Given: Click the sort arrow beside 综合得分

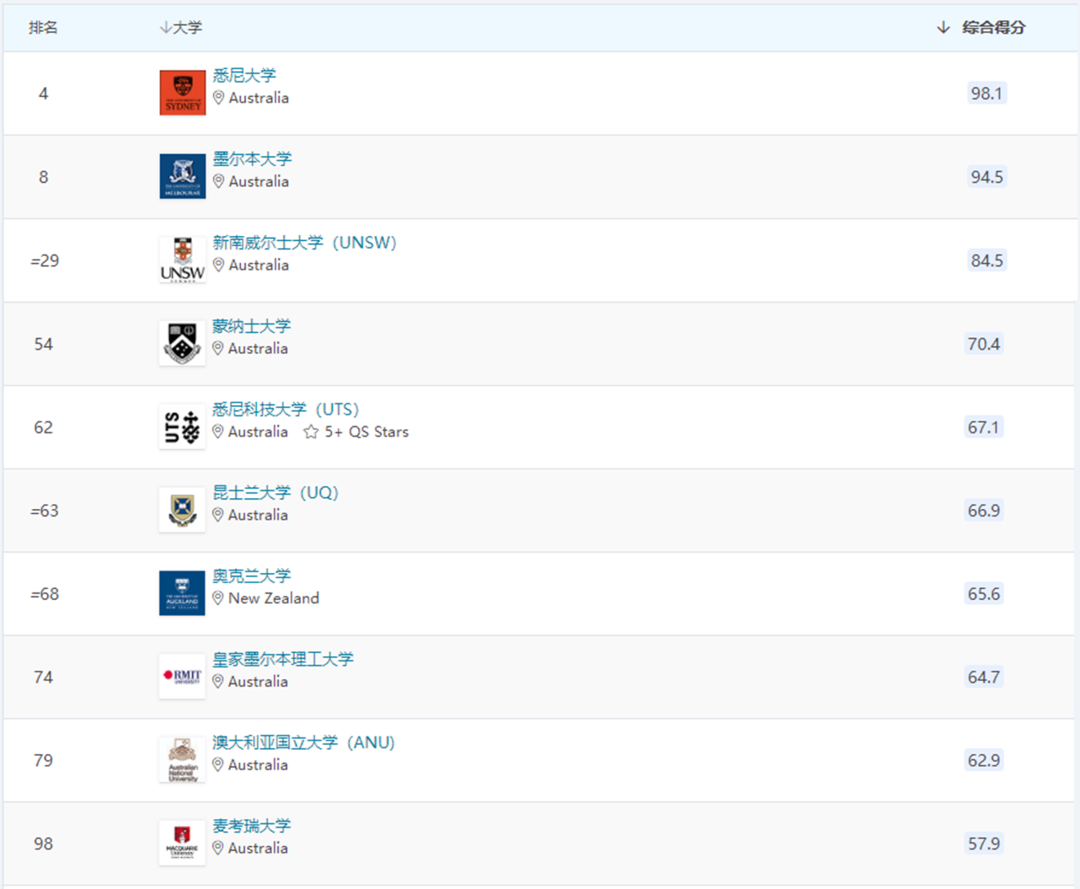Looking at the screenshot, I should pyautogui.click(x=941, y=27).
